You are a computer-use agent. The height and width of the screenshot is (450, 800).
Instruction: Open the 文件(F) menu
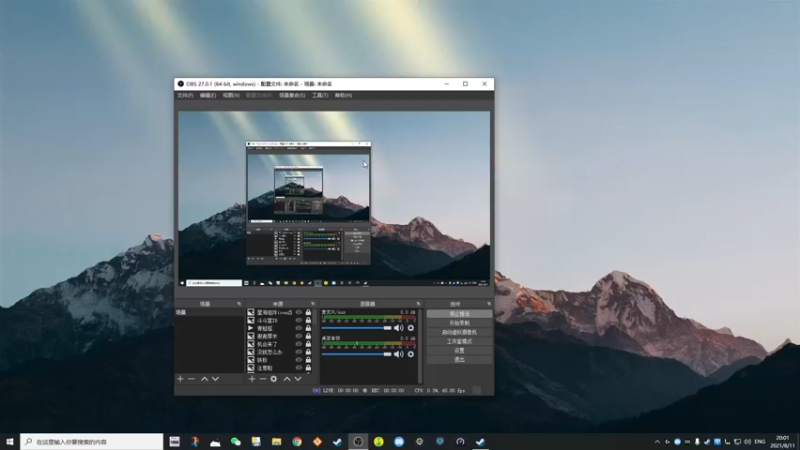pyautogui.click(x=185, y=95)
